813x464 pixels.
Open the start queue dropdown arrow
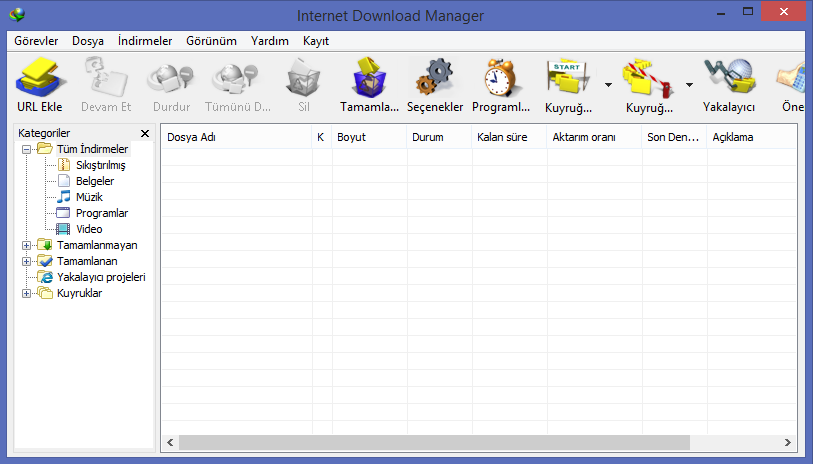(608, 85)
